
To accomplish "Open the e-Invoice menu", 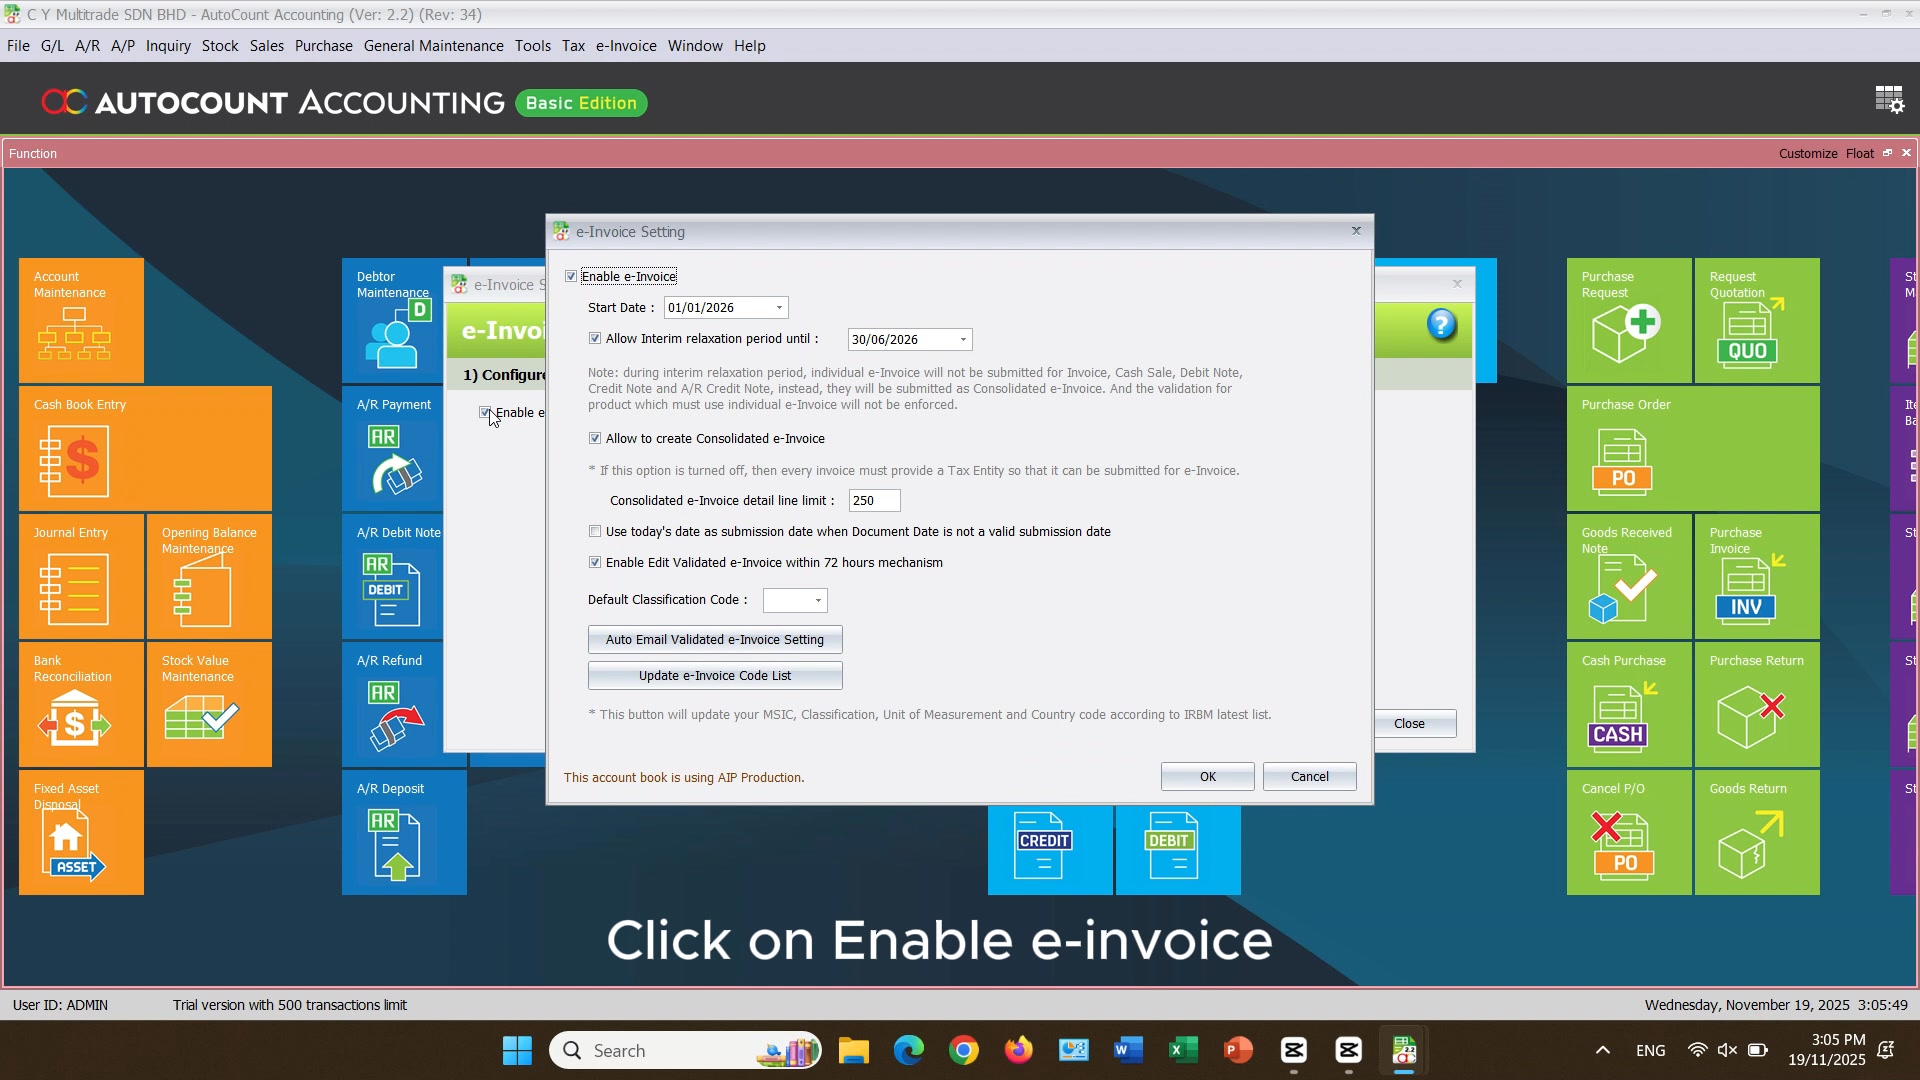I will [626, 46].
